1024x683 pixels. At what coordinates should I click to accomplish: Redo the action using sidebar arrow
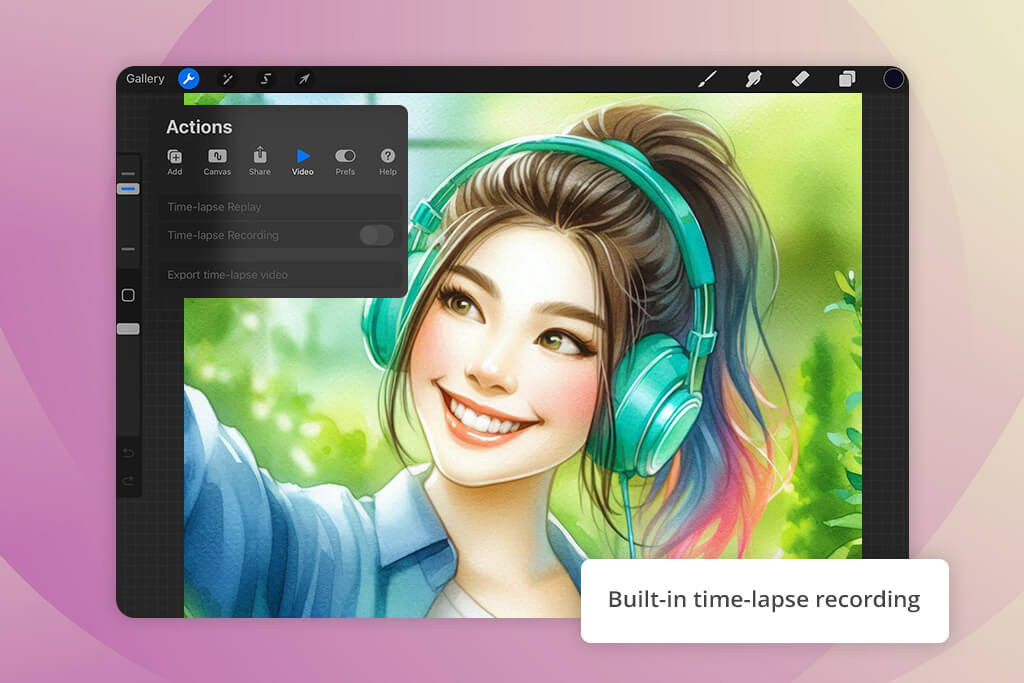tap(128, 481)
